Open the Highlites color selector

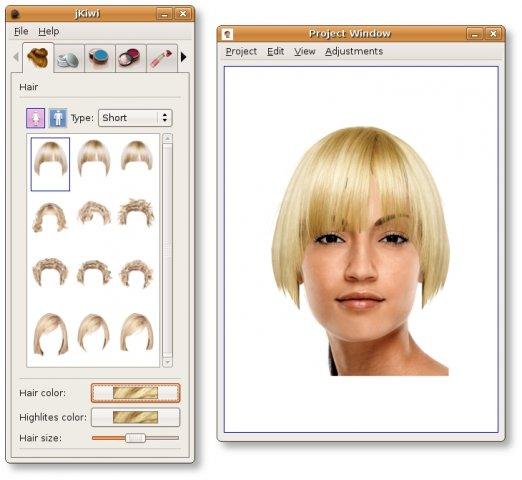click(135, 417)
